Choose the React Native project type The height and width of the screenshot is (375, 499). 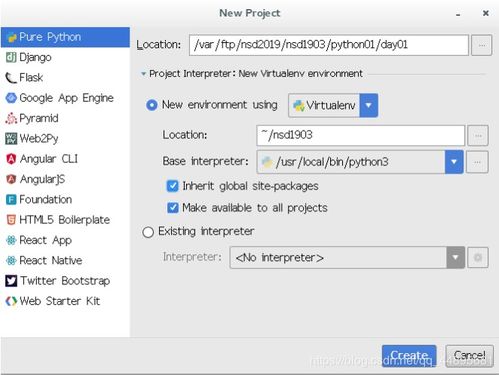coord(65,261)
